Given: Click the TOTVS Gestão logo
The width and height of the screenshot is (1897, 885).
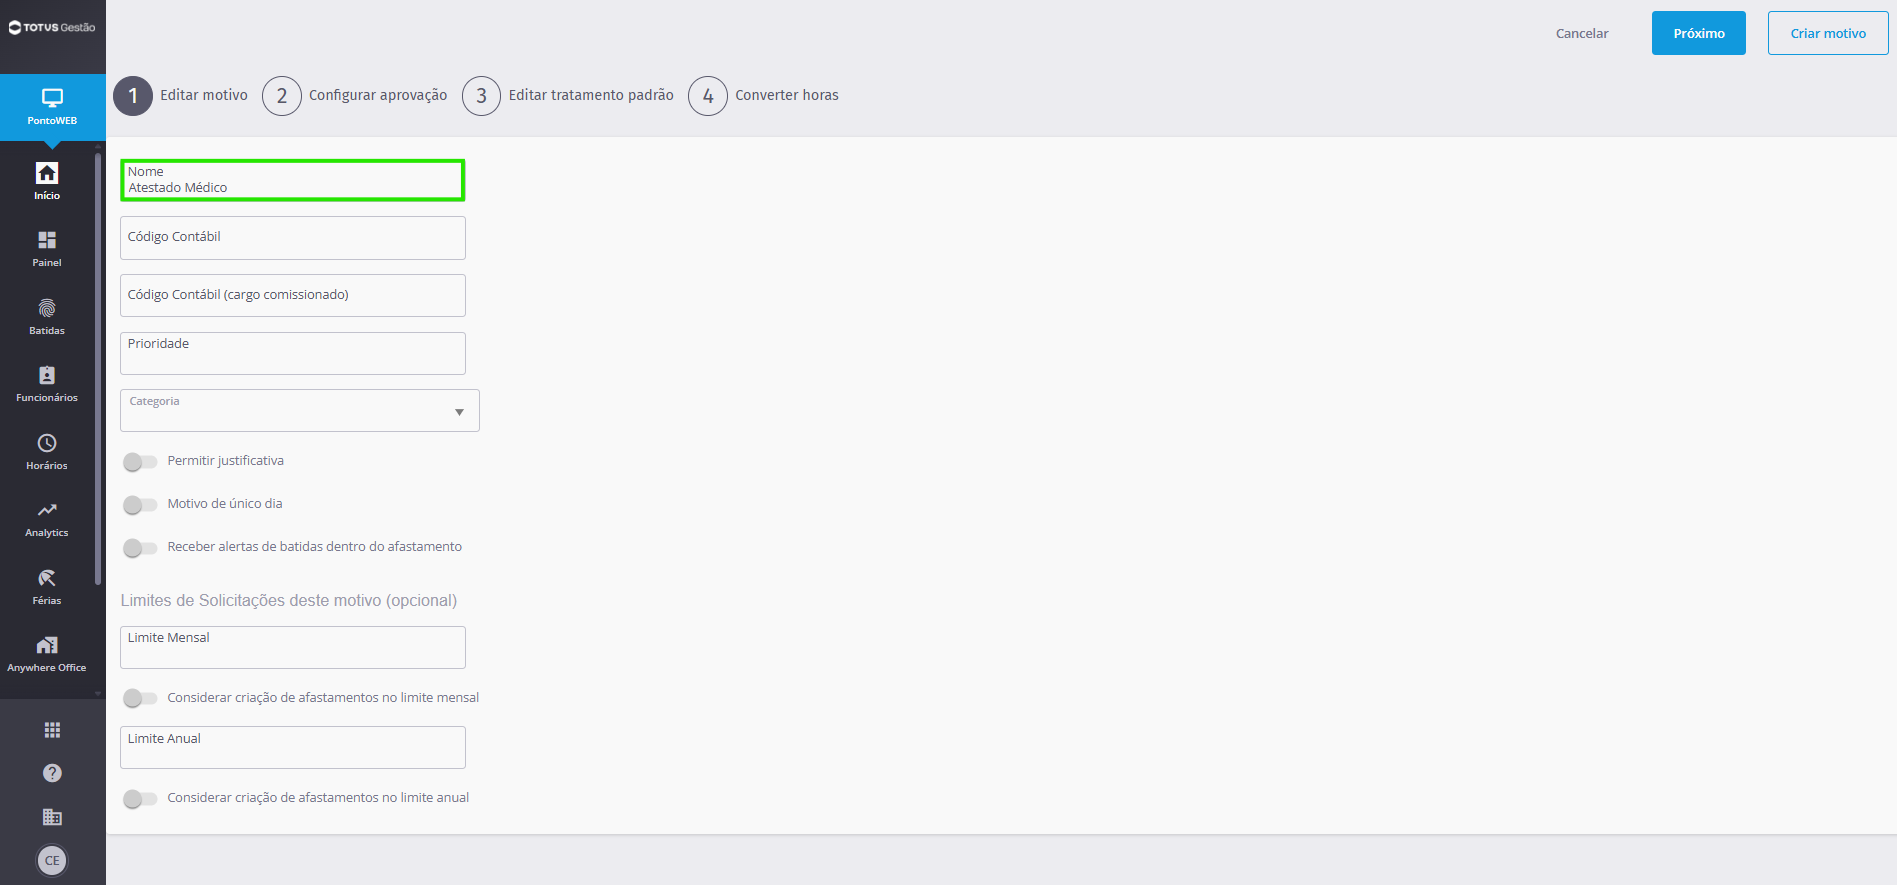Looking at the screenshot, I should pos(52,27).
